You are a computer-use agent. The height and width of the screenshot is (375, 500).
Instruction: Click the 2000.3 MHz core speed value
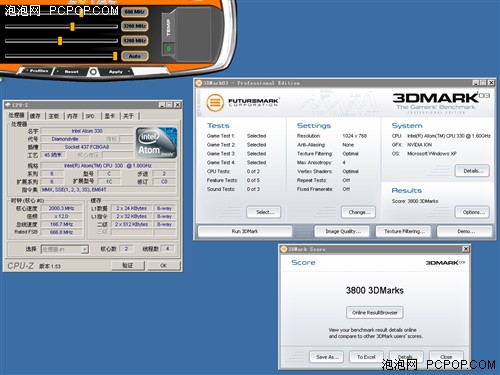coord(61,208)
